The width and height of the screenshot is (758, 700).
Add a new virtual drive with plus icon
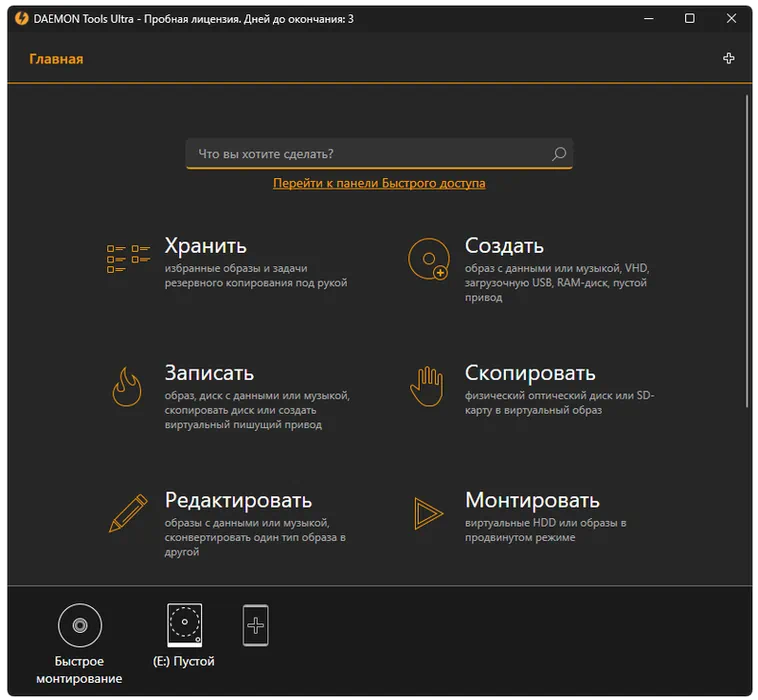pos(255,625)
